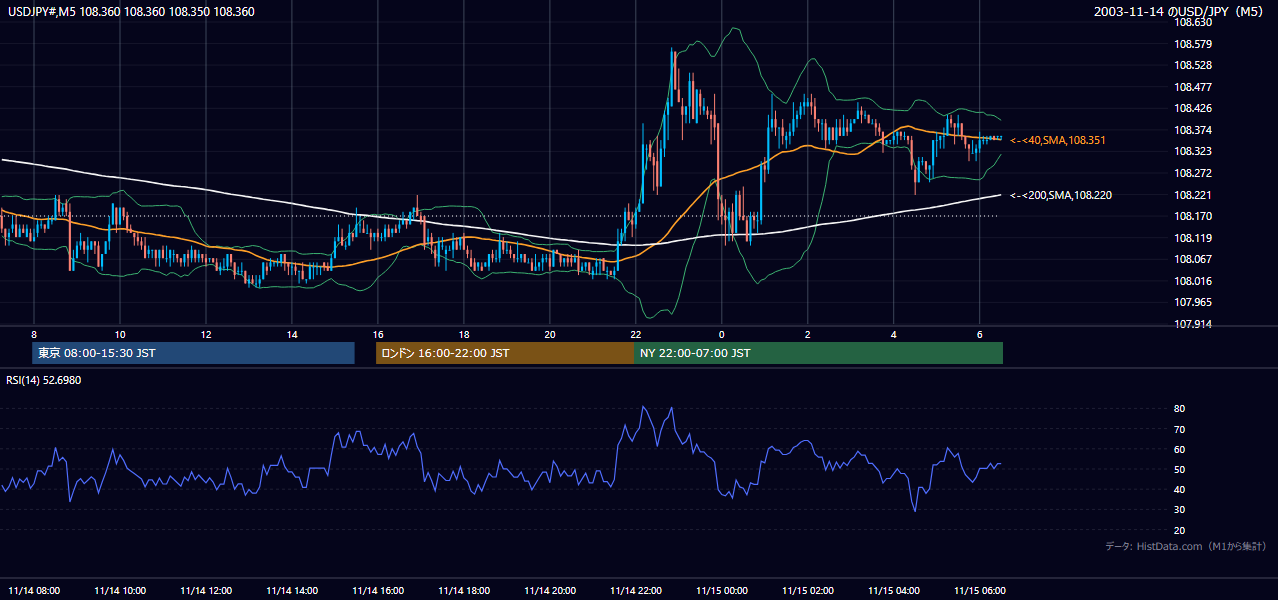Click price axis value 107.914
The height and width of the screenshot is (600, 1278).
point(1193,324)
